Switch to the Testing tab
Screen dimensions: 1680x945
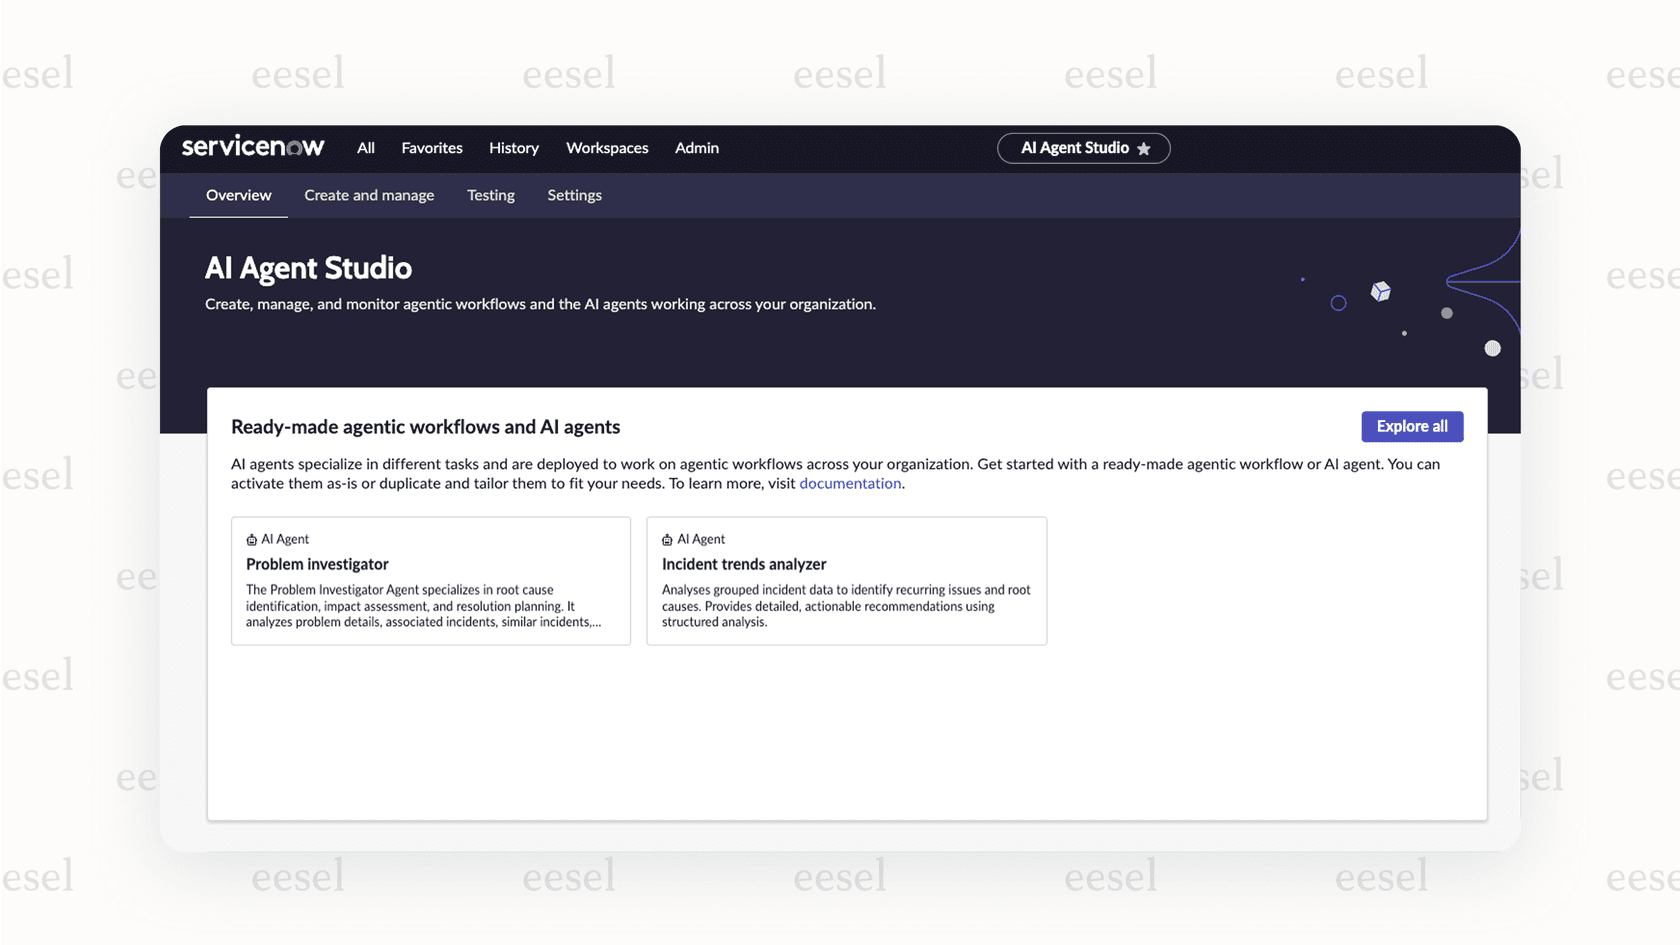[490, 195]
